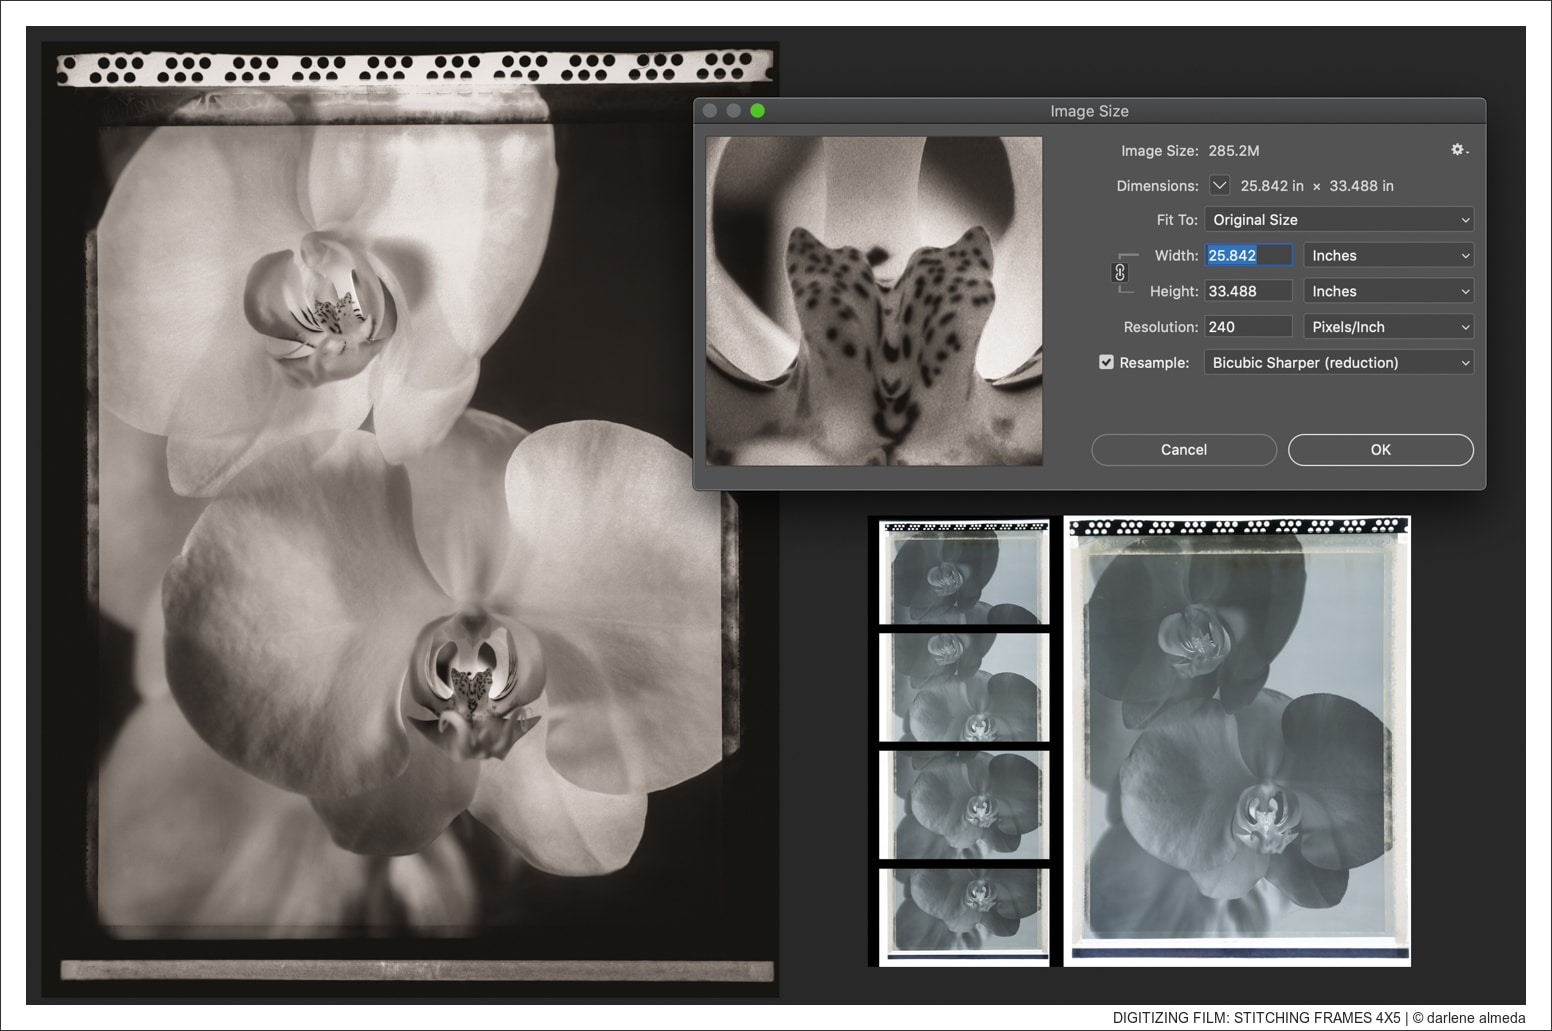
Task: Uncheck the Resample checkbox
Action: [x=1106, y=362]
